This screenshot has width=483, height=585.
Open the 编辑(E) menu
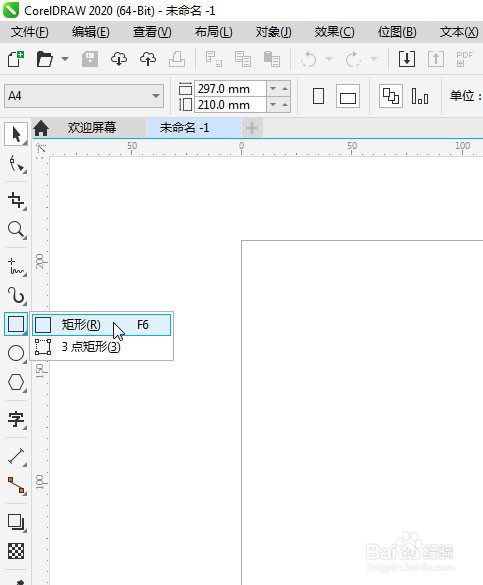[x=91, y=32]
